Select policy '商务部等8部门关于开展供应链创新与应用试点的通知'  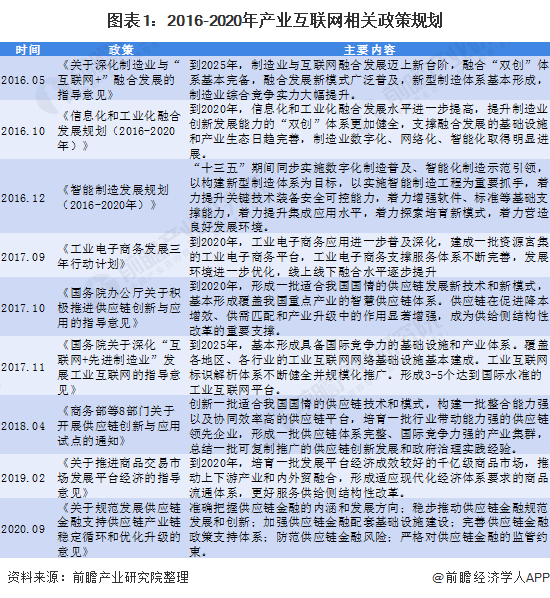pos(119,426)
